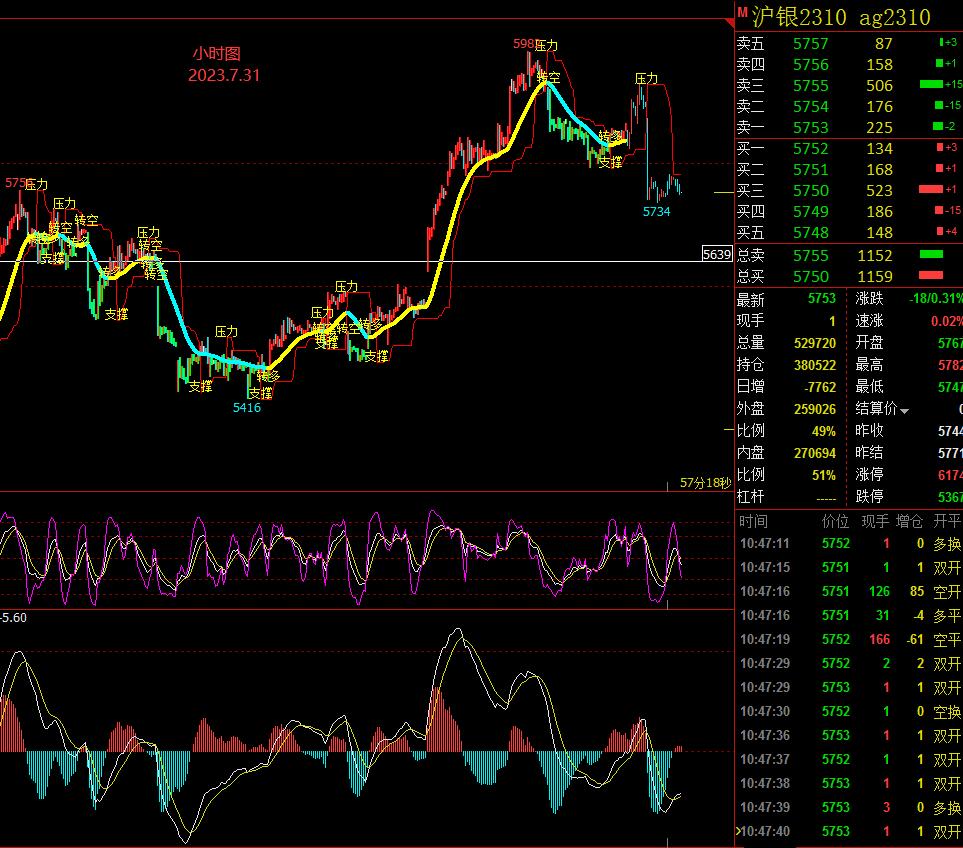Screen dimensions: 963x848
Task: Click the 买三 volume 523
Action: 879,190
